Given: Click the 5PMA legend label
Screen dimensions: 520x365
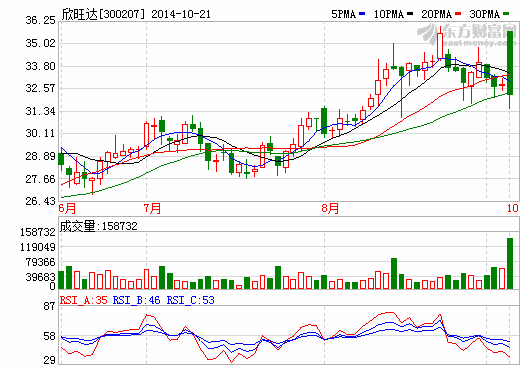Looking at the screenshot, I should click(x=344, y=14).
